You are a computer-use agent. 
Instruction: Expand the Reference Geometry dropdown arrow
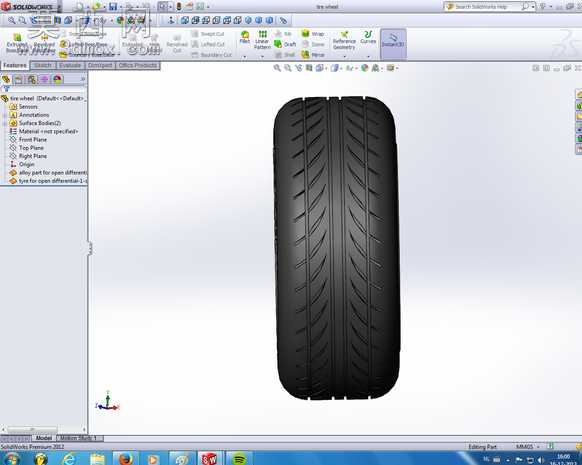point(344,57)
